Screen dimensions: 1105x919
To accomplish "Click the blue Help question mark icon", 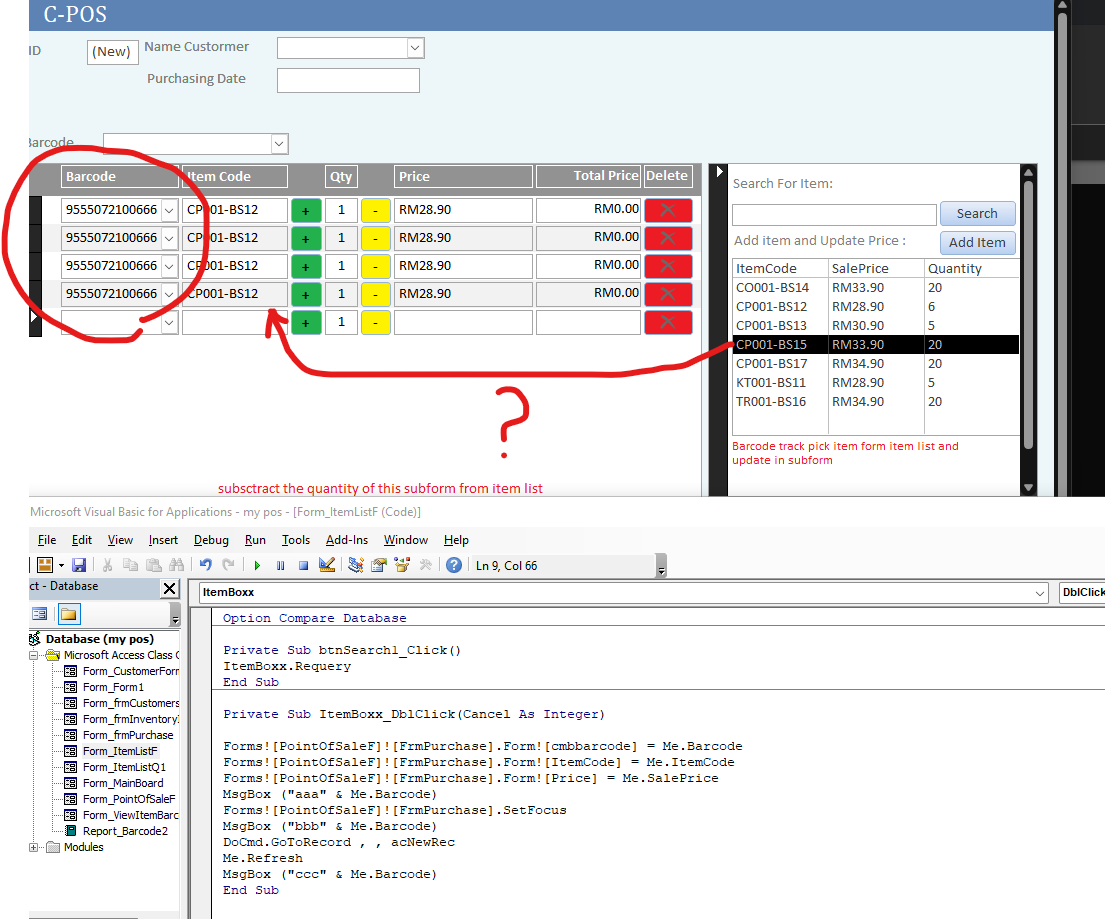I will 454,565.
